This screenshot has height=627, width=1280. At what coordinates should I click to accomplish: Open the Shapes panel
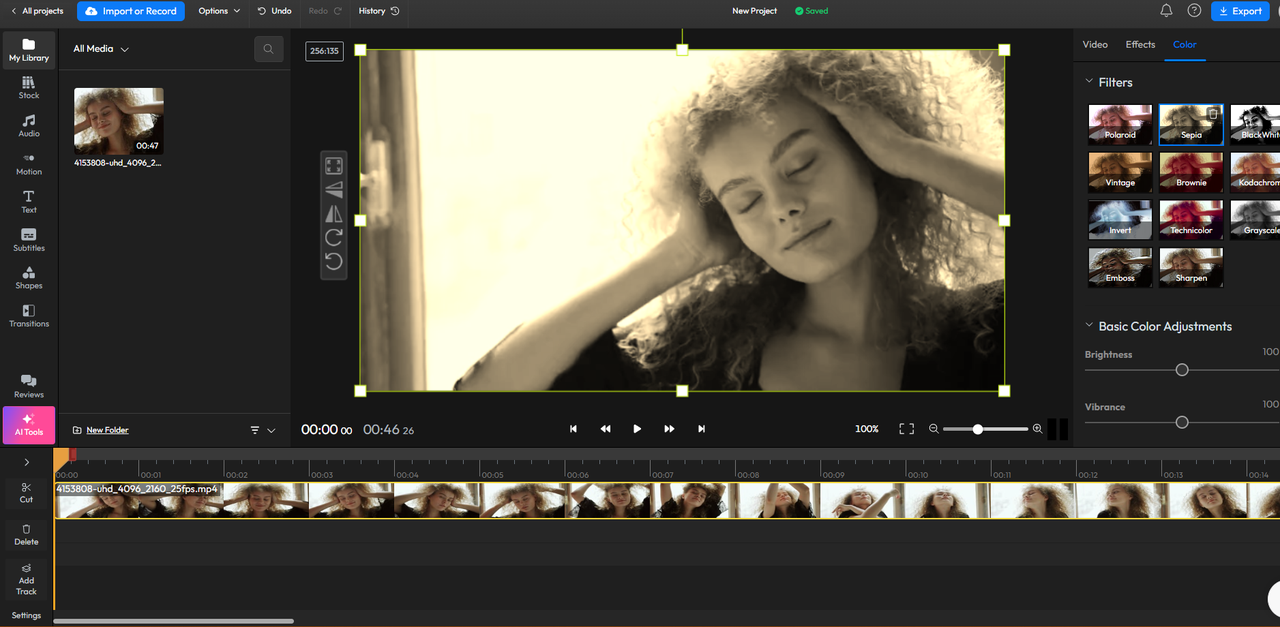(29, 278)
